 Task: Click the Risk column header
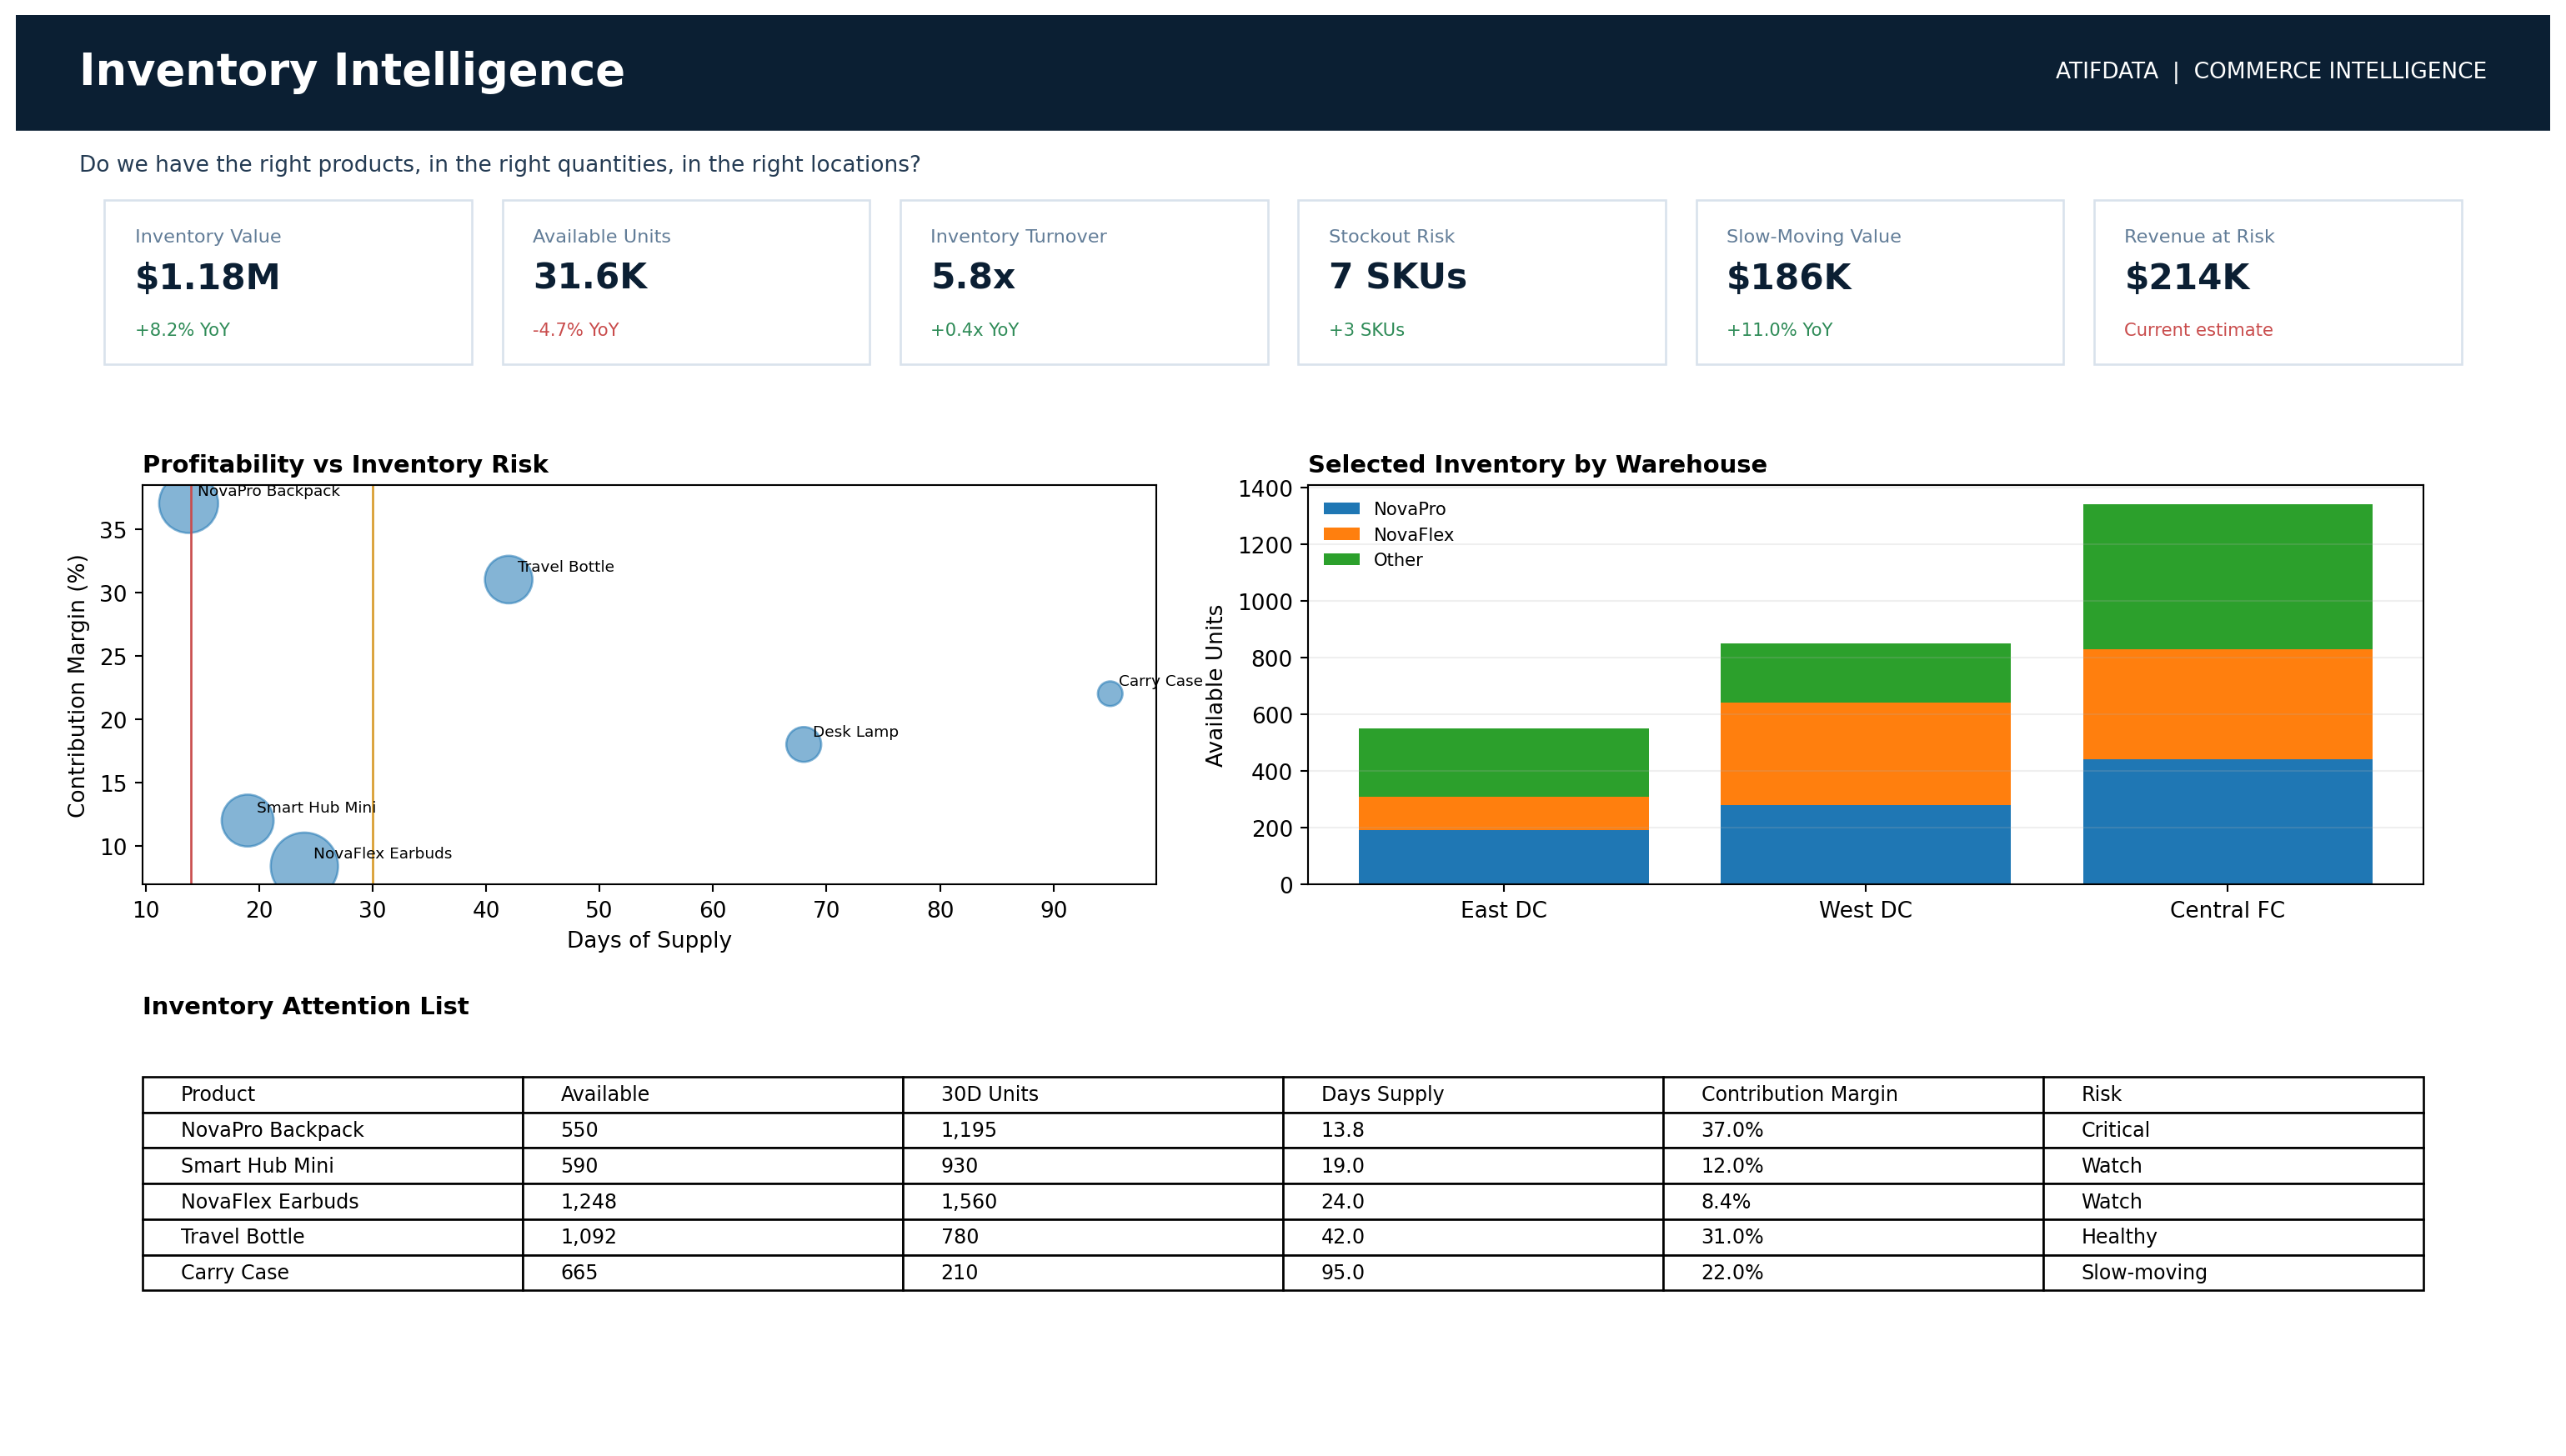[x=2233, y=1094]
